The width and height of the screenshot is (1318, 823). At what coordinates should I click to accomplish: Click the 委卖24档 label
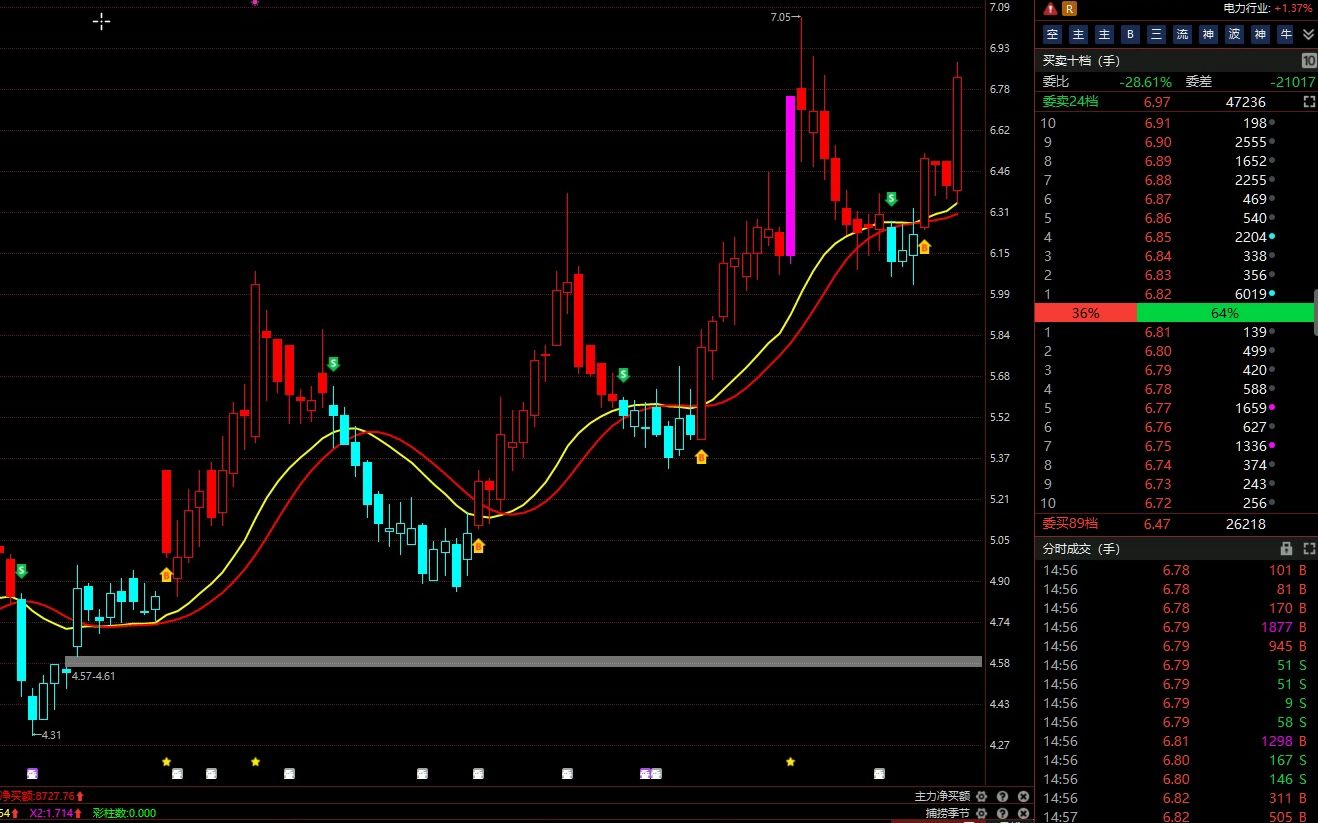pyautogui.click(x=1070, y=102)
